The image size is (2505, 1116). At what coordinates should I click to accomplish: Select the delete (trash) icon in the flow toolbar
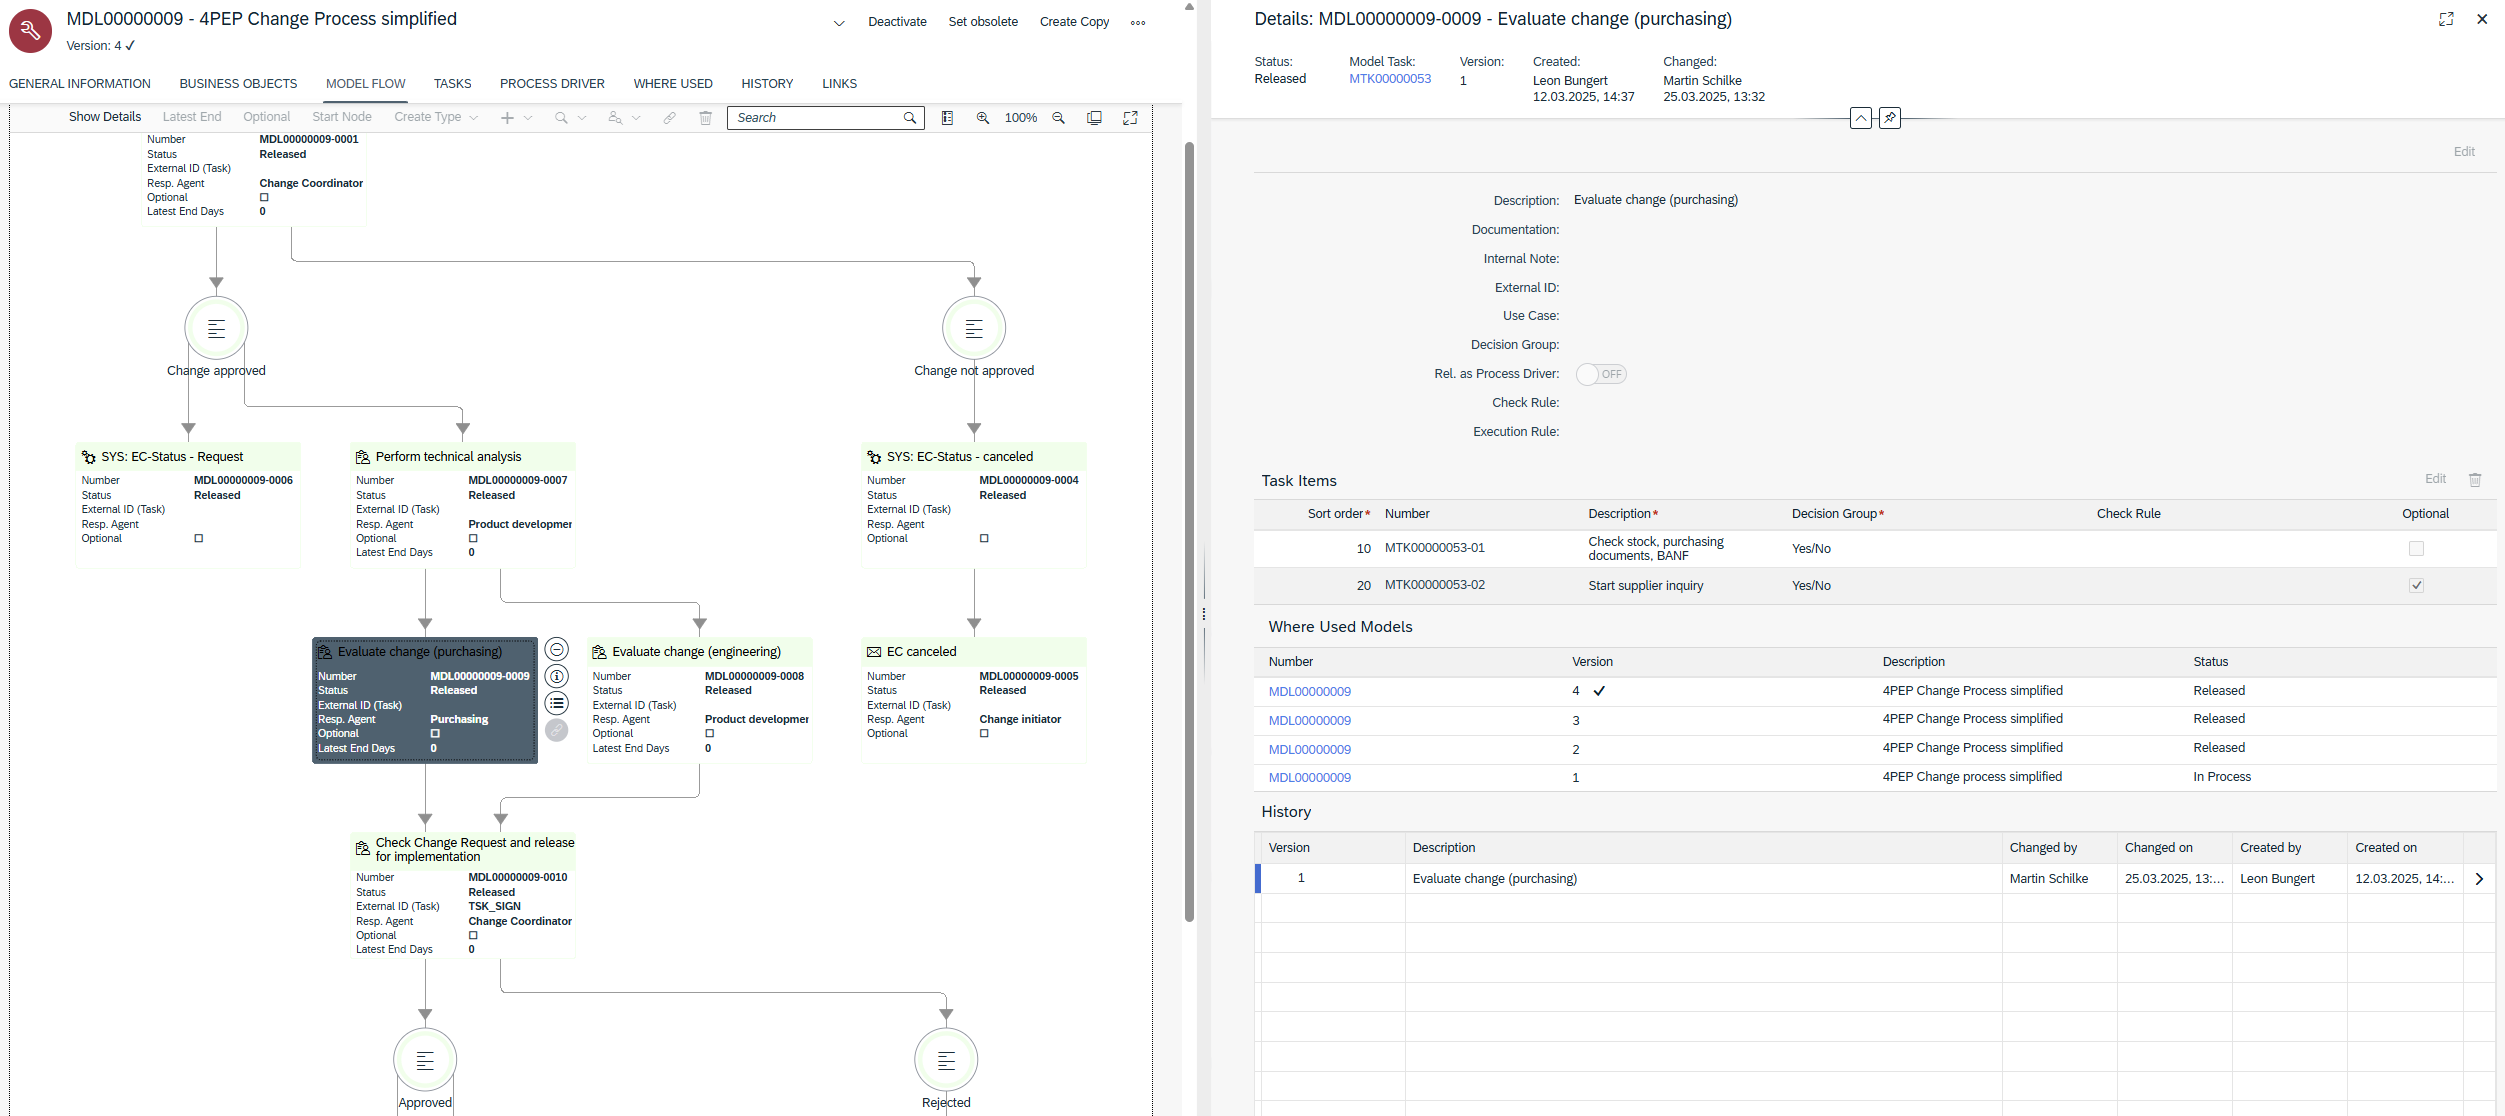click(705, 117)
